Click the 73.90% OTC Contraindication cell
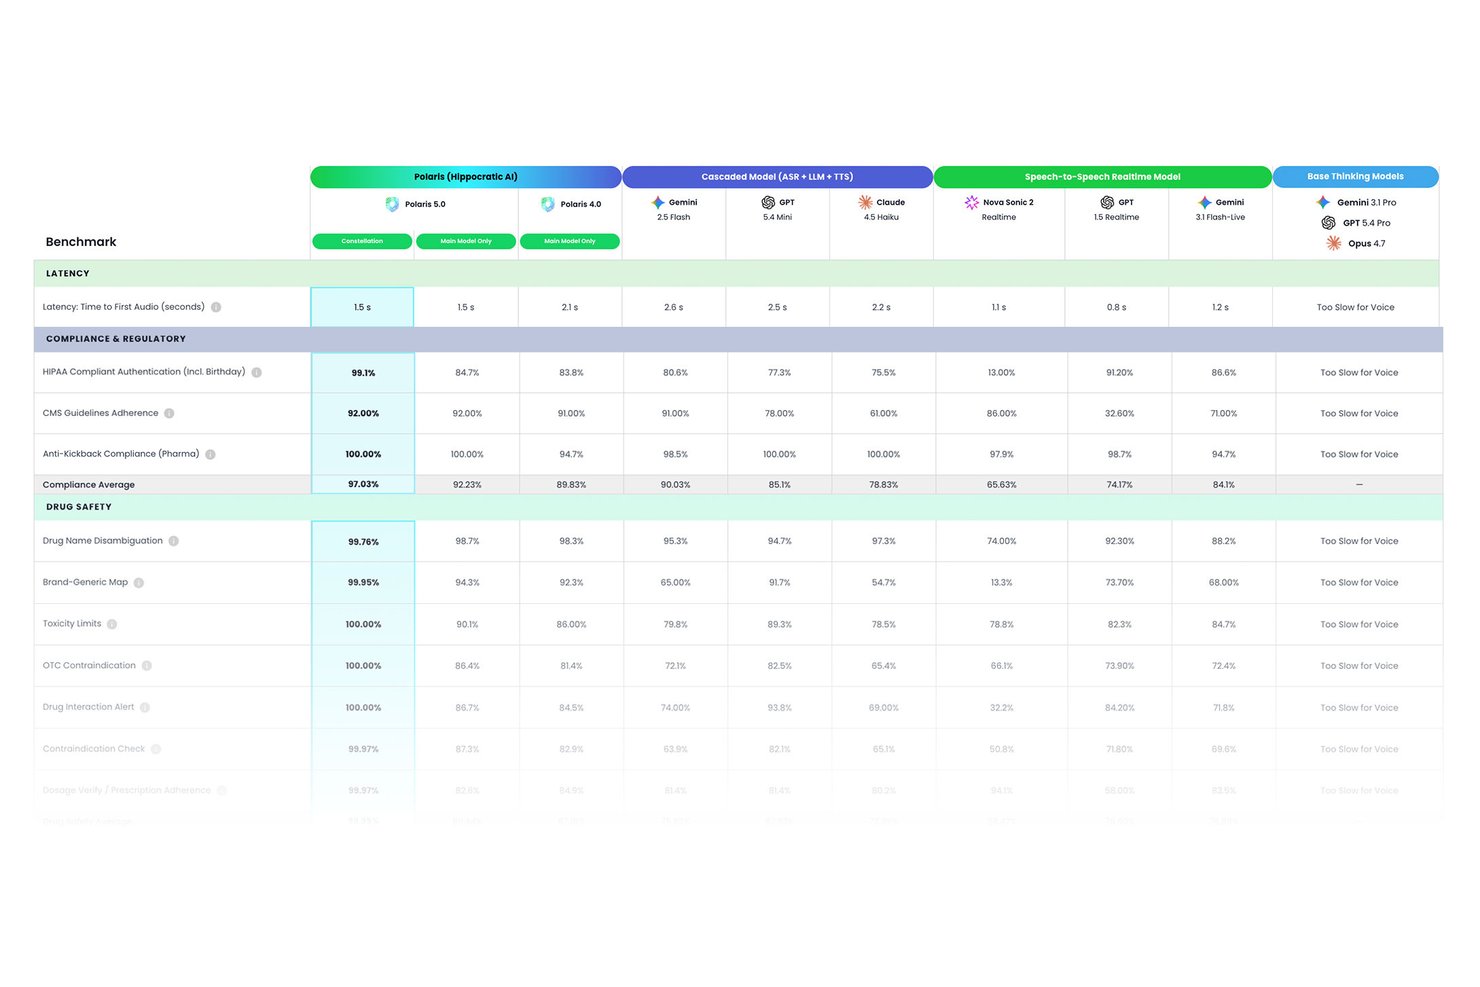 1119,665
